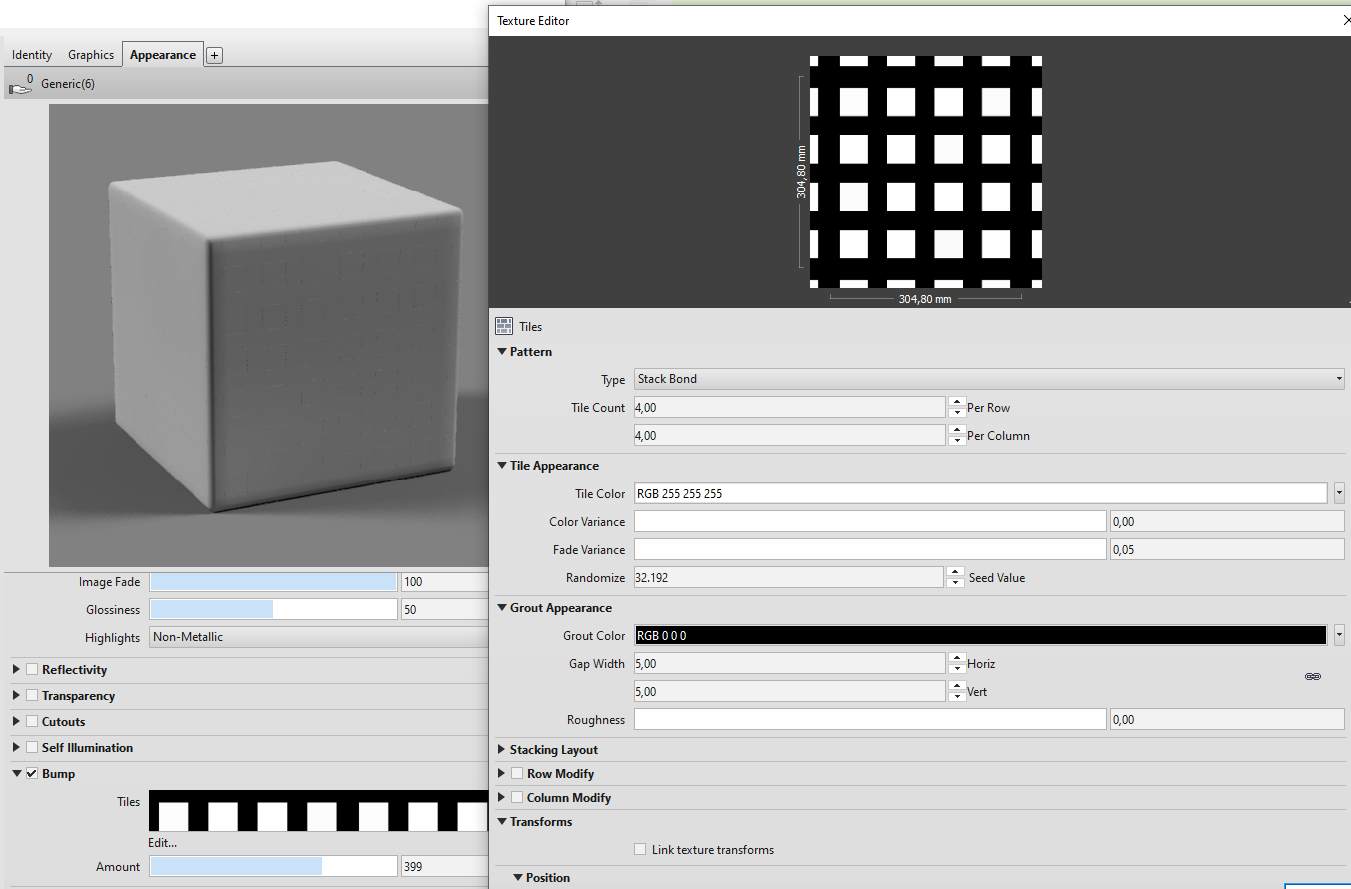Expand the Self Illumination section

16,748
